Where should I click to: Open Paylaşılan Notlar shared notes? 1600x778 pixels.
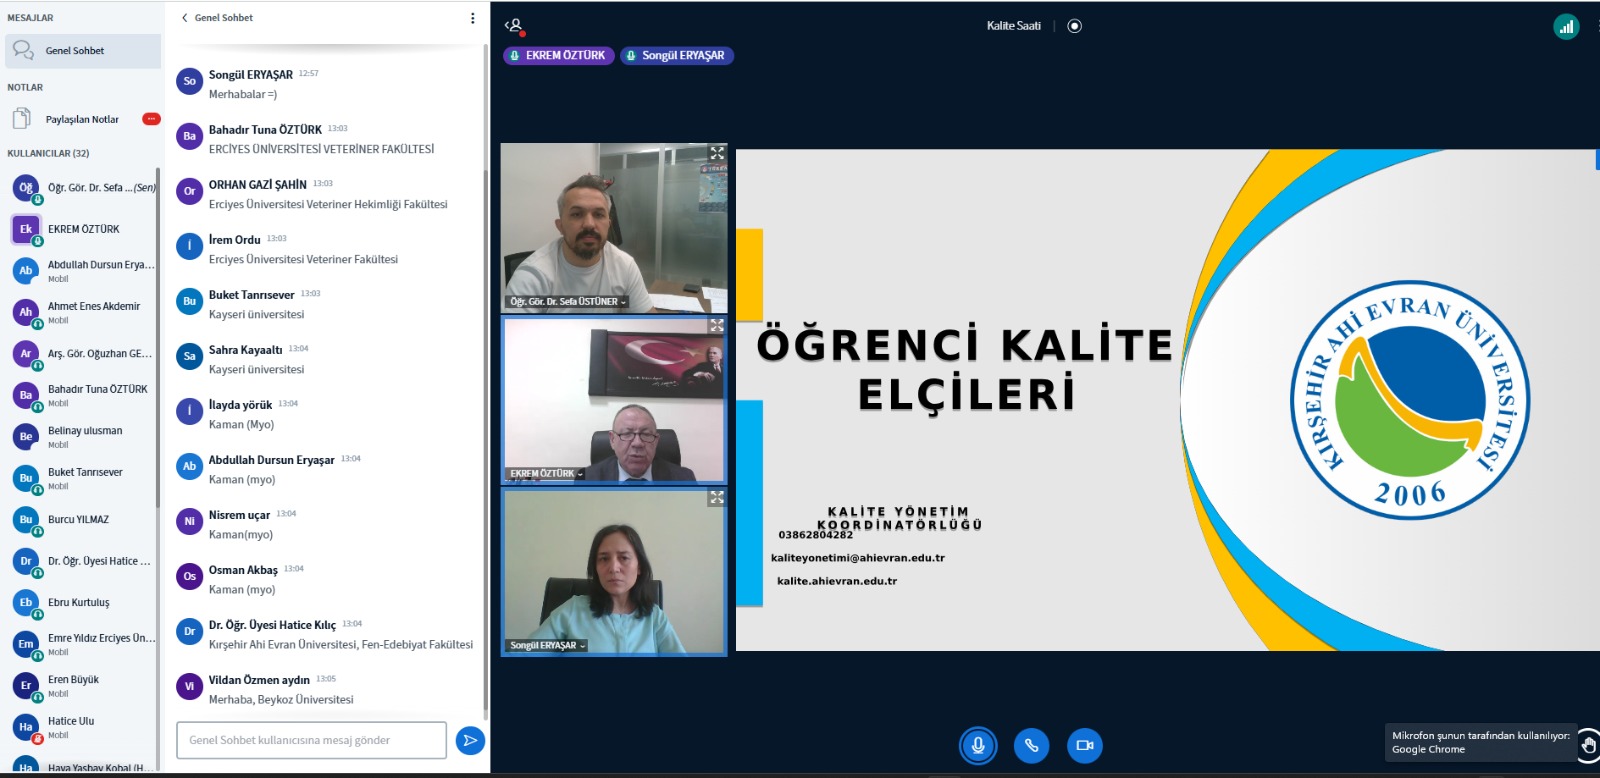(x=82, y=119)
